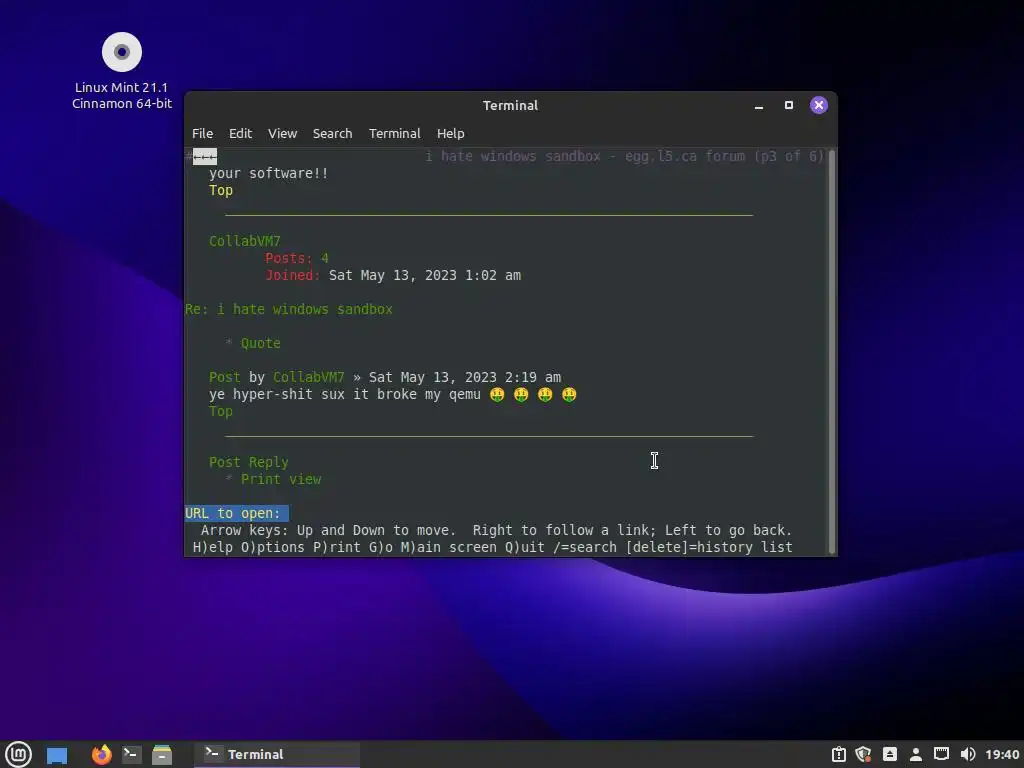Click the green Top link below the post
Viewport: 1024px width, 768px height.
(x=221, y=411)
